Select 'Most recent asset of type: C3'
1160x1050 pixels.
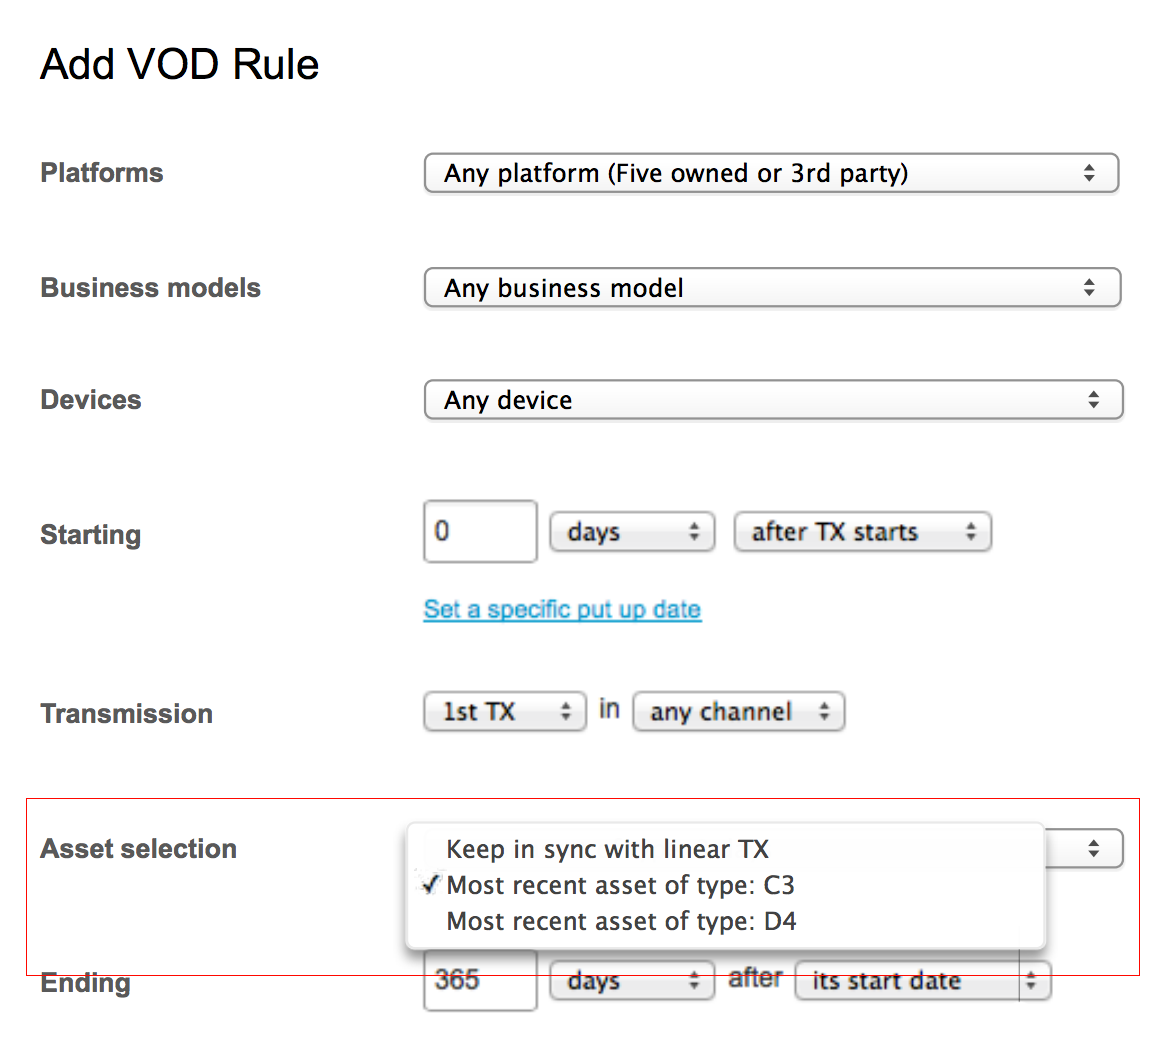pyautogui.click(x=620, y=885)
